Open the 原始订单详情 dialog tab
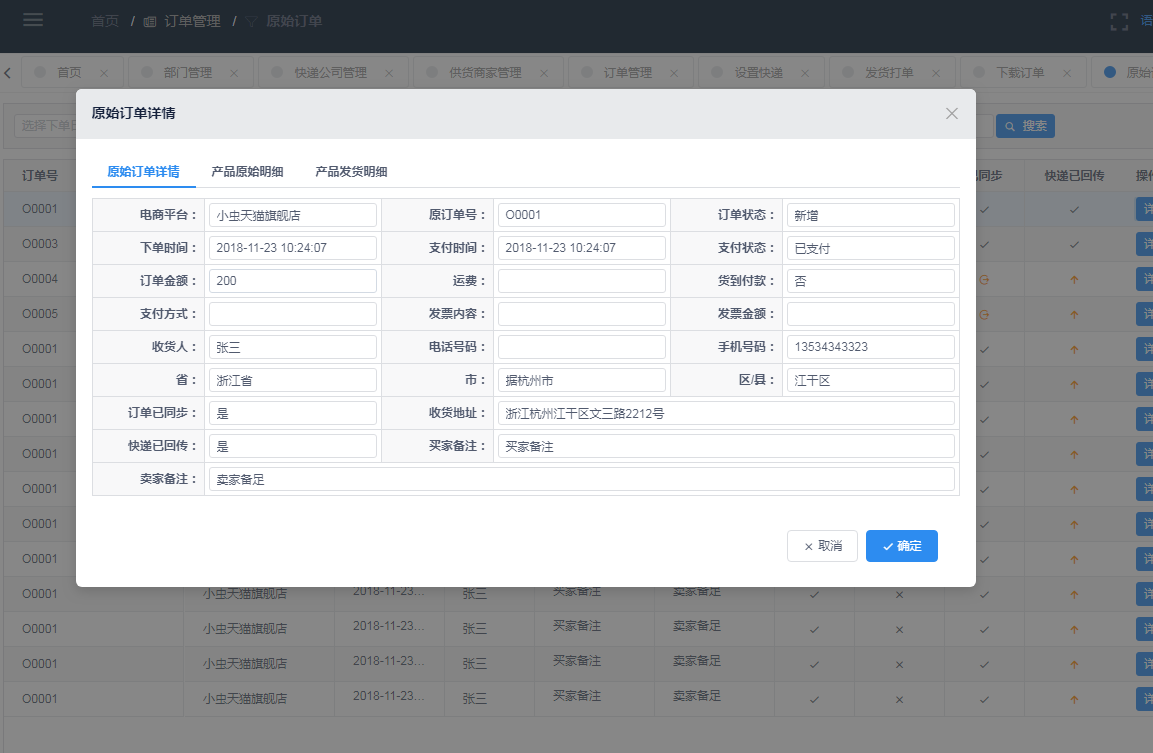 [x=143, y=171]
